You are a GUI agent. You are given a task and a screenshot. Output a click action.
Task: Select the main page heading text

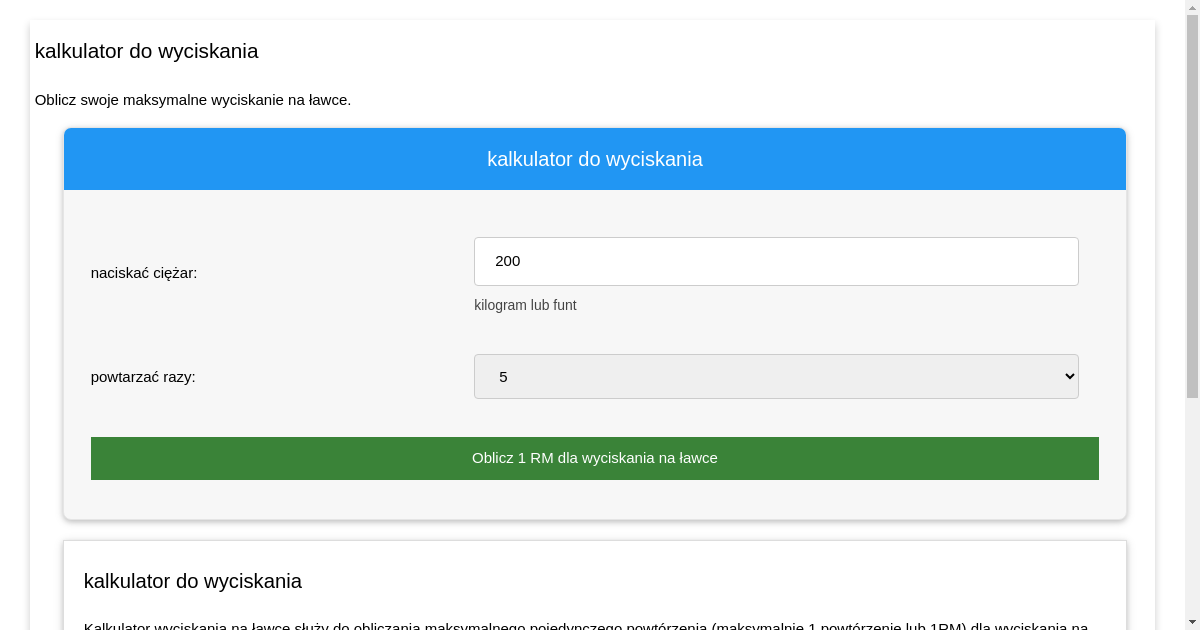click(x=146, y=51)
